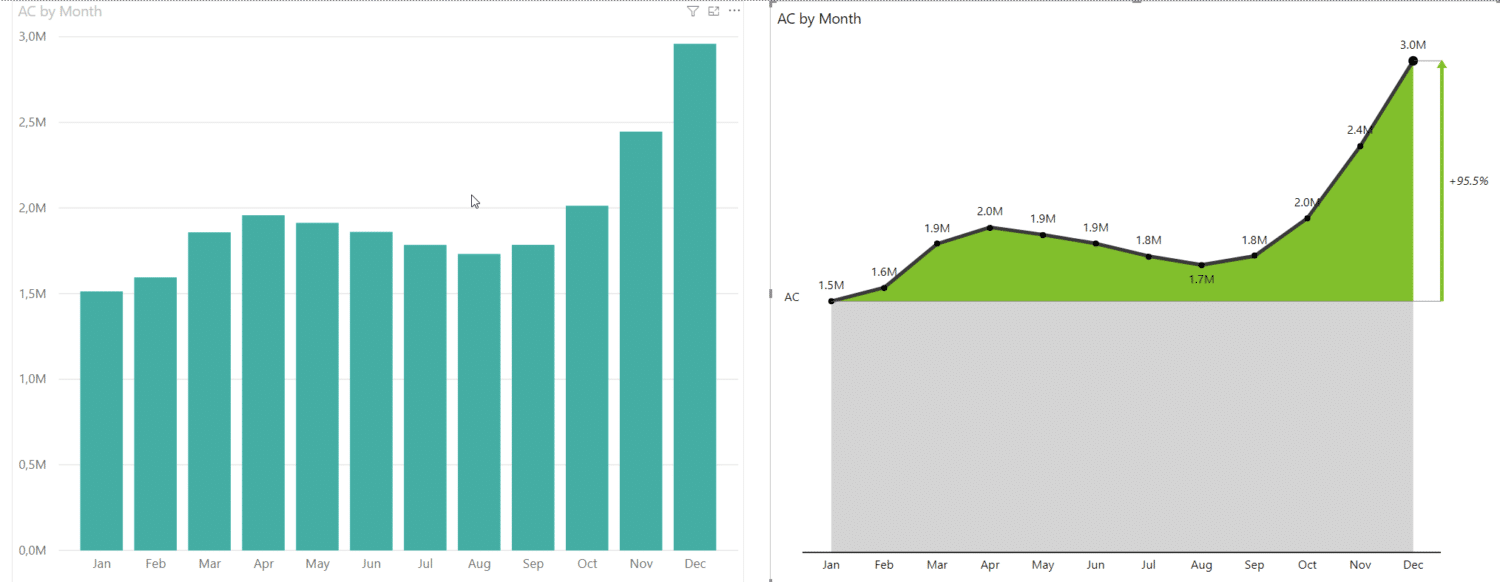Select the Apr bar in the bar chart
Image resolution: width=1500 pixels, height=582 pixels.
tap(263, 383)
